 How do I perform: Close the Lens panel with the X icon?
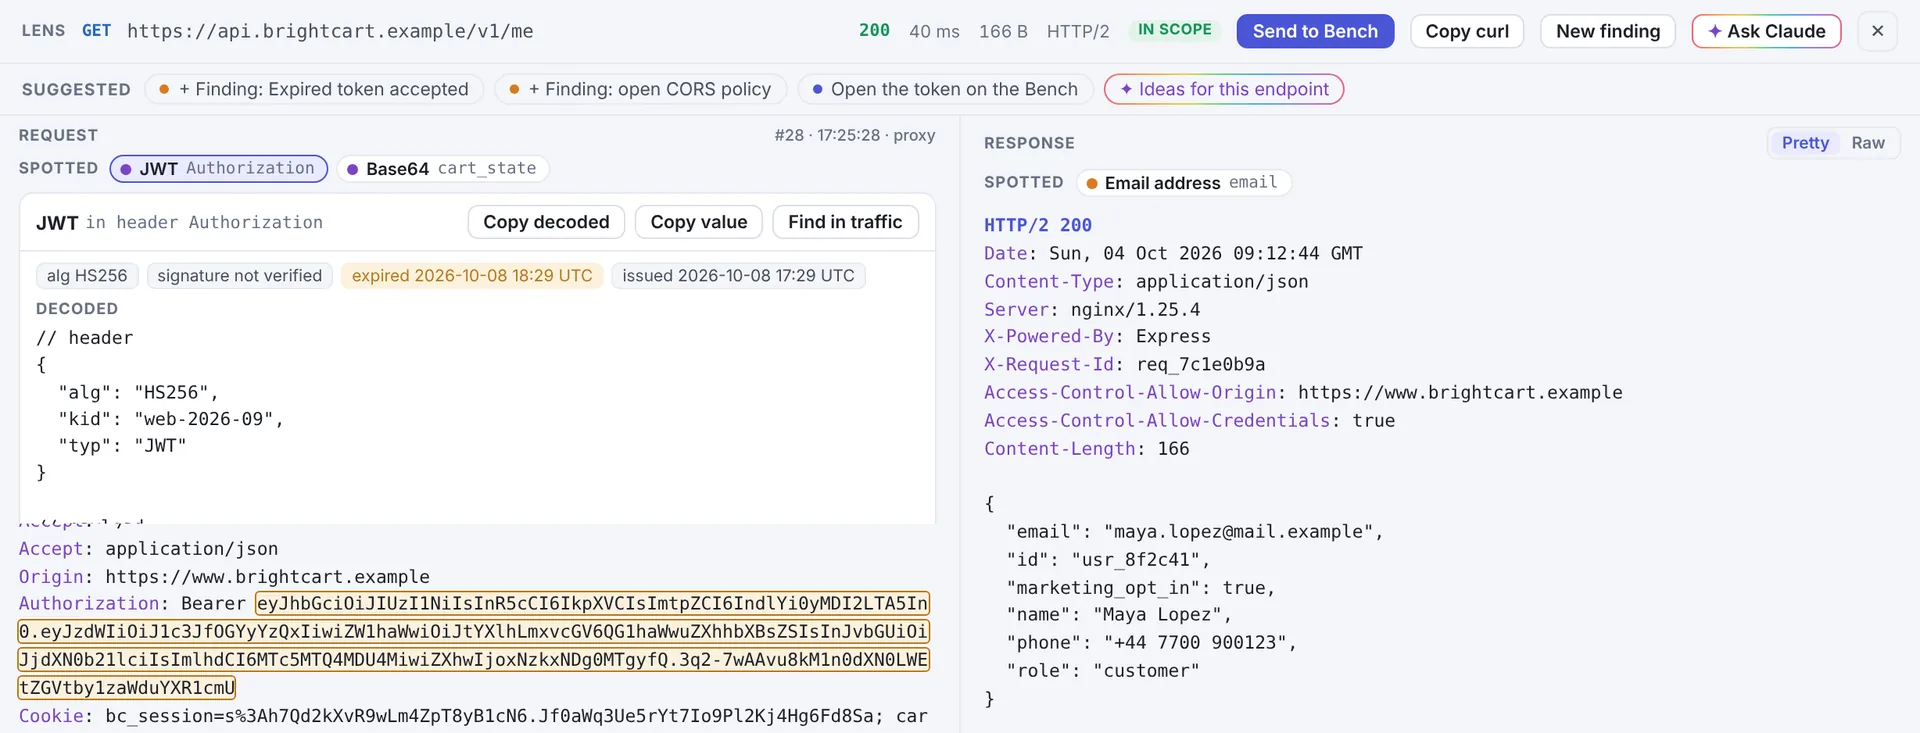click(x=1877, y=31)
